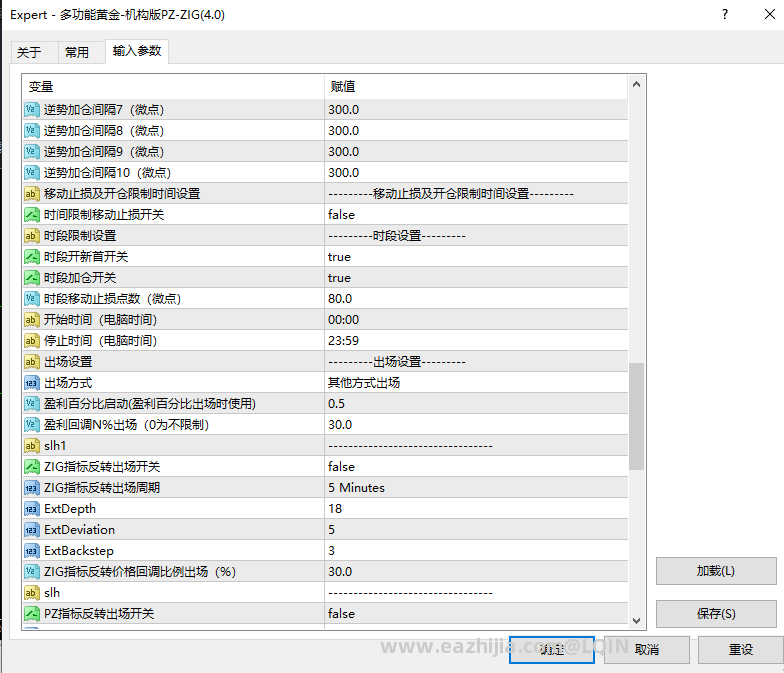
Task: Click the icon beside 逆势加仓间隔7 row
Action: pos(32,110)
